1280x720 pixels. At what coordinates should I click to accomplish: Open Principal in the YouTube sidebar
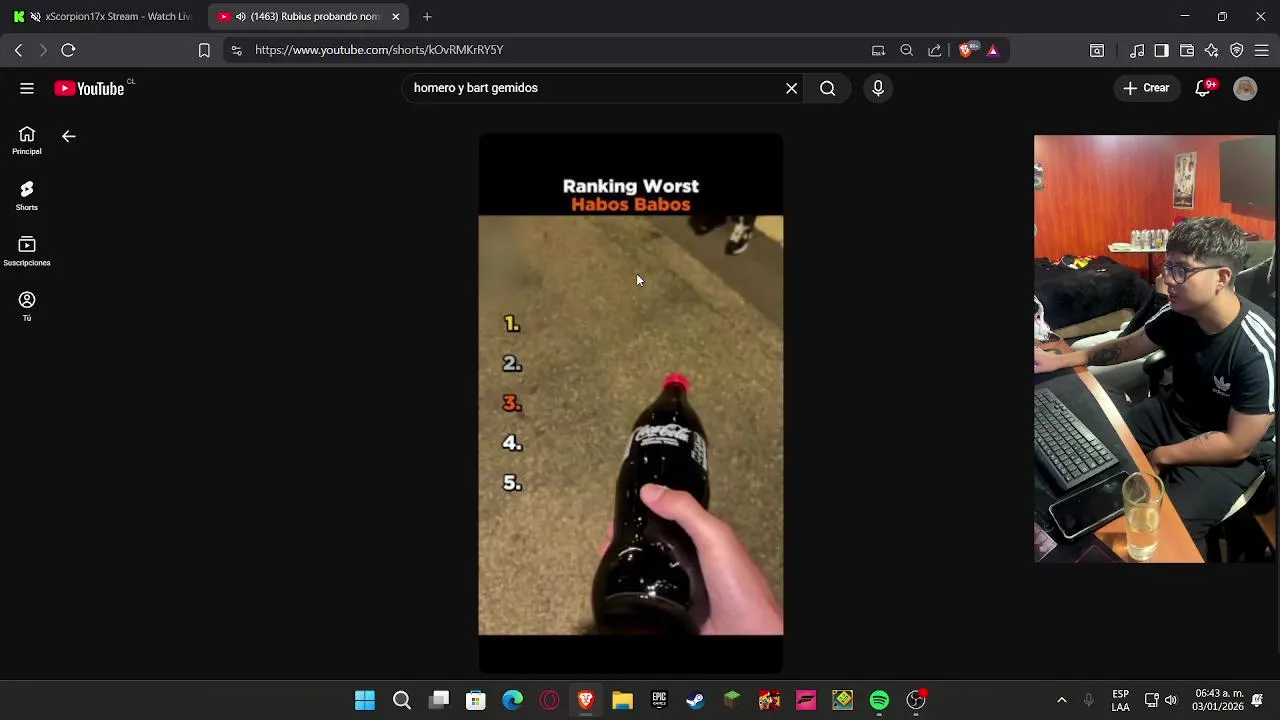(x=27, y=141)
